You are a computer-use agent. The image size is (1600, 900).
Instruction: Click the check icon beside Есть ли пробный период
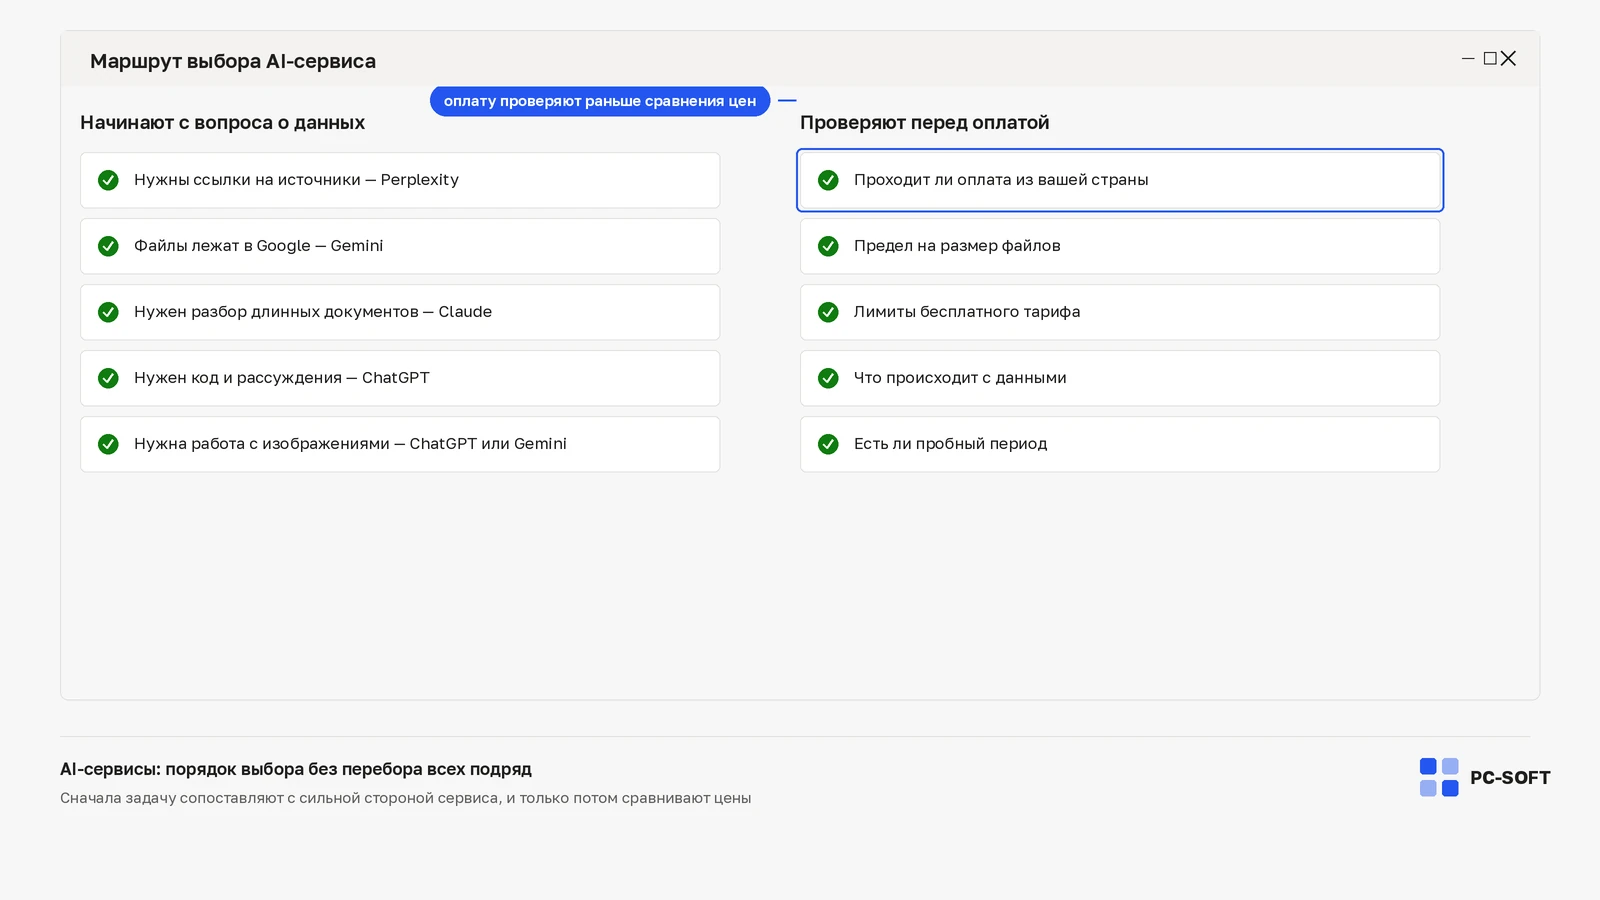tap(828, 444)
